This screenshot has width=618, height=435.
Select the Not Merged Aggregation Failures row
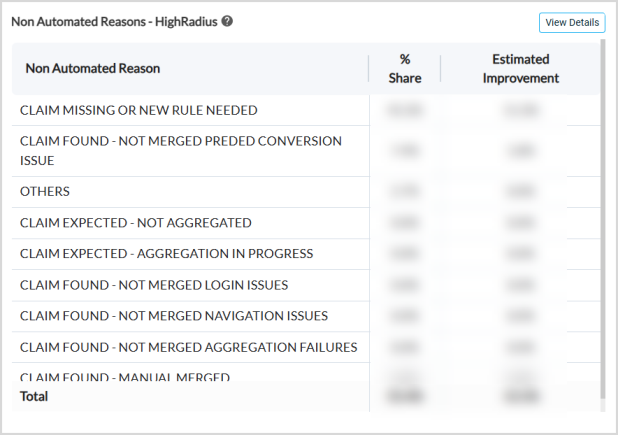(189, 347)
